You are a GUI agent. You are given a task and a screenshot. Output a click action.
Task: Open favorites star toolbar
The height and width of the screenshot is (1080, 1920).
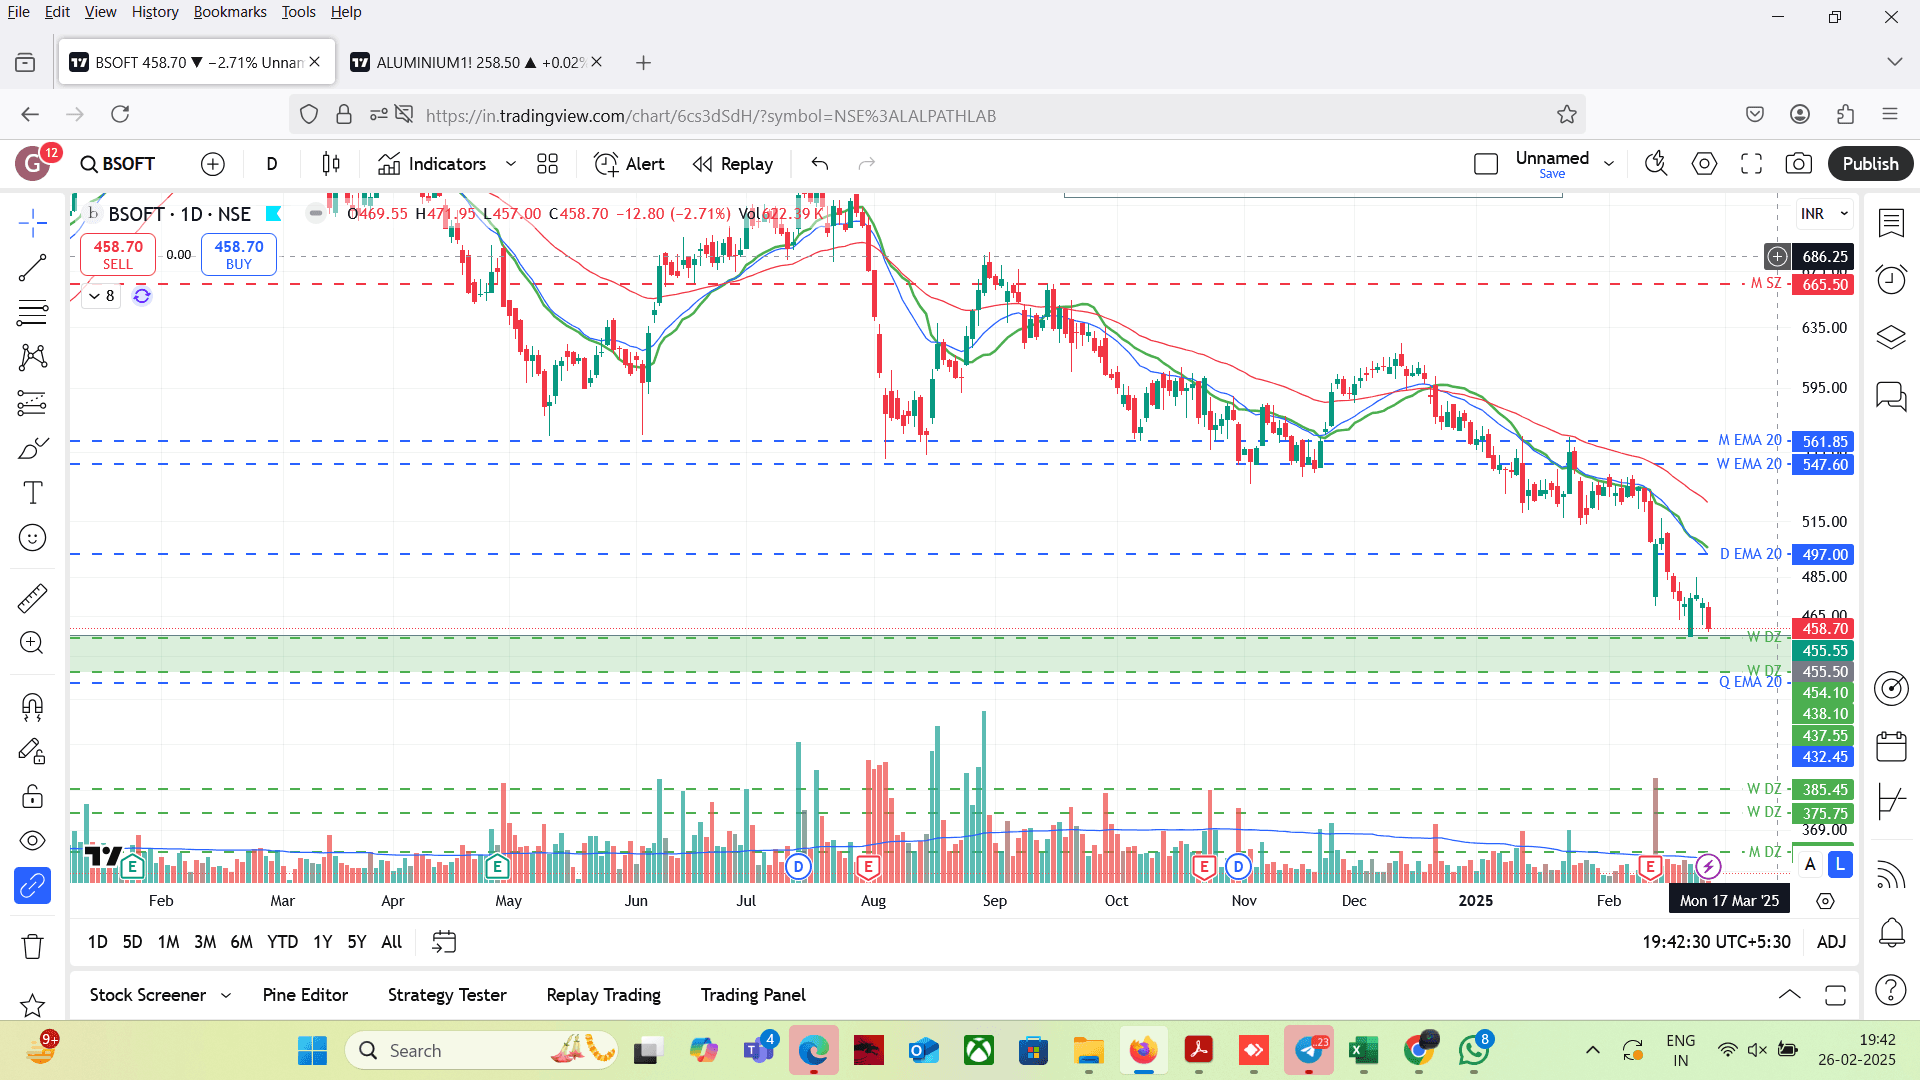click(32, 1004)
